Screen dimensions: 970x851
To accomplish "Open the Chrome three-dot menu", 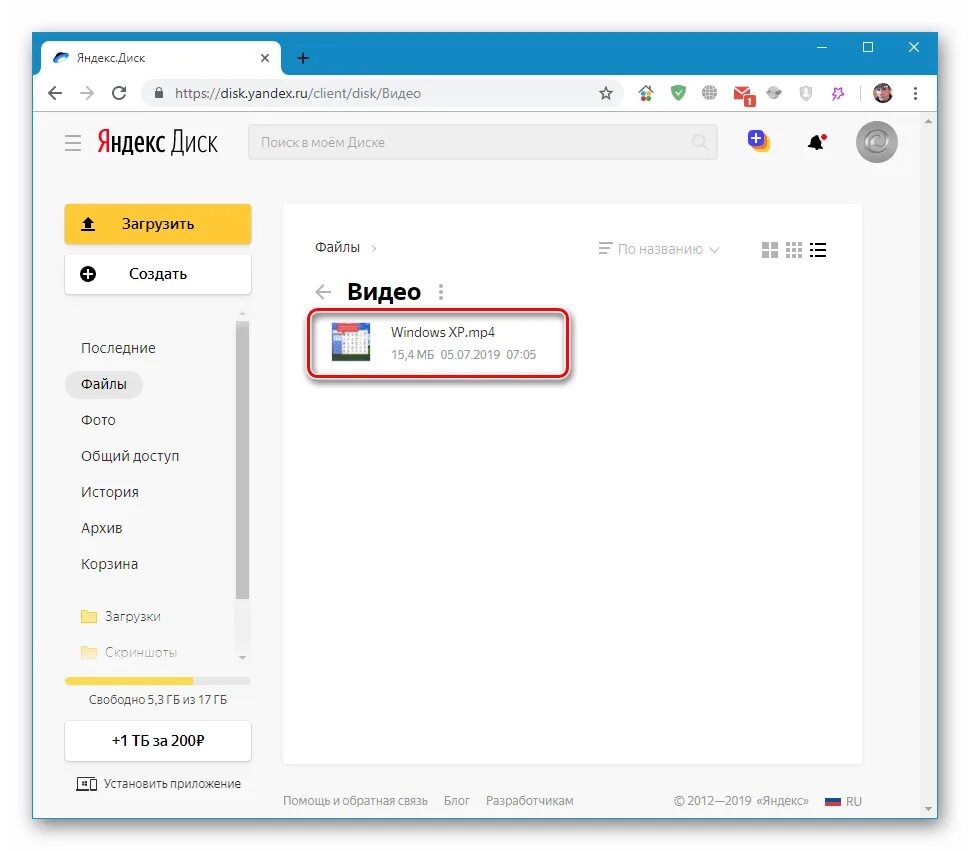I will [915, 93].
